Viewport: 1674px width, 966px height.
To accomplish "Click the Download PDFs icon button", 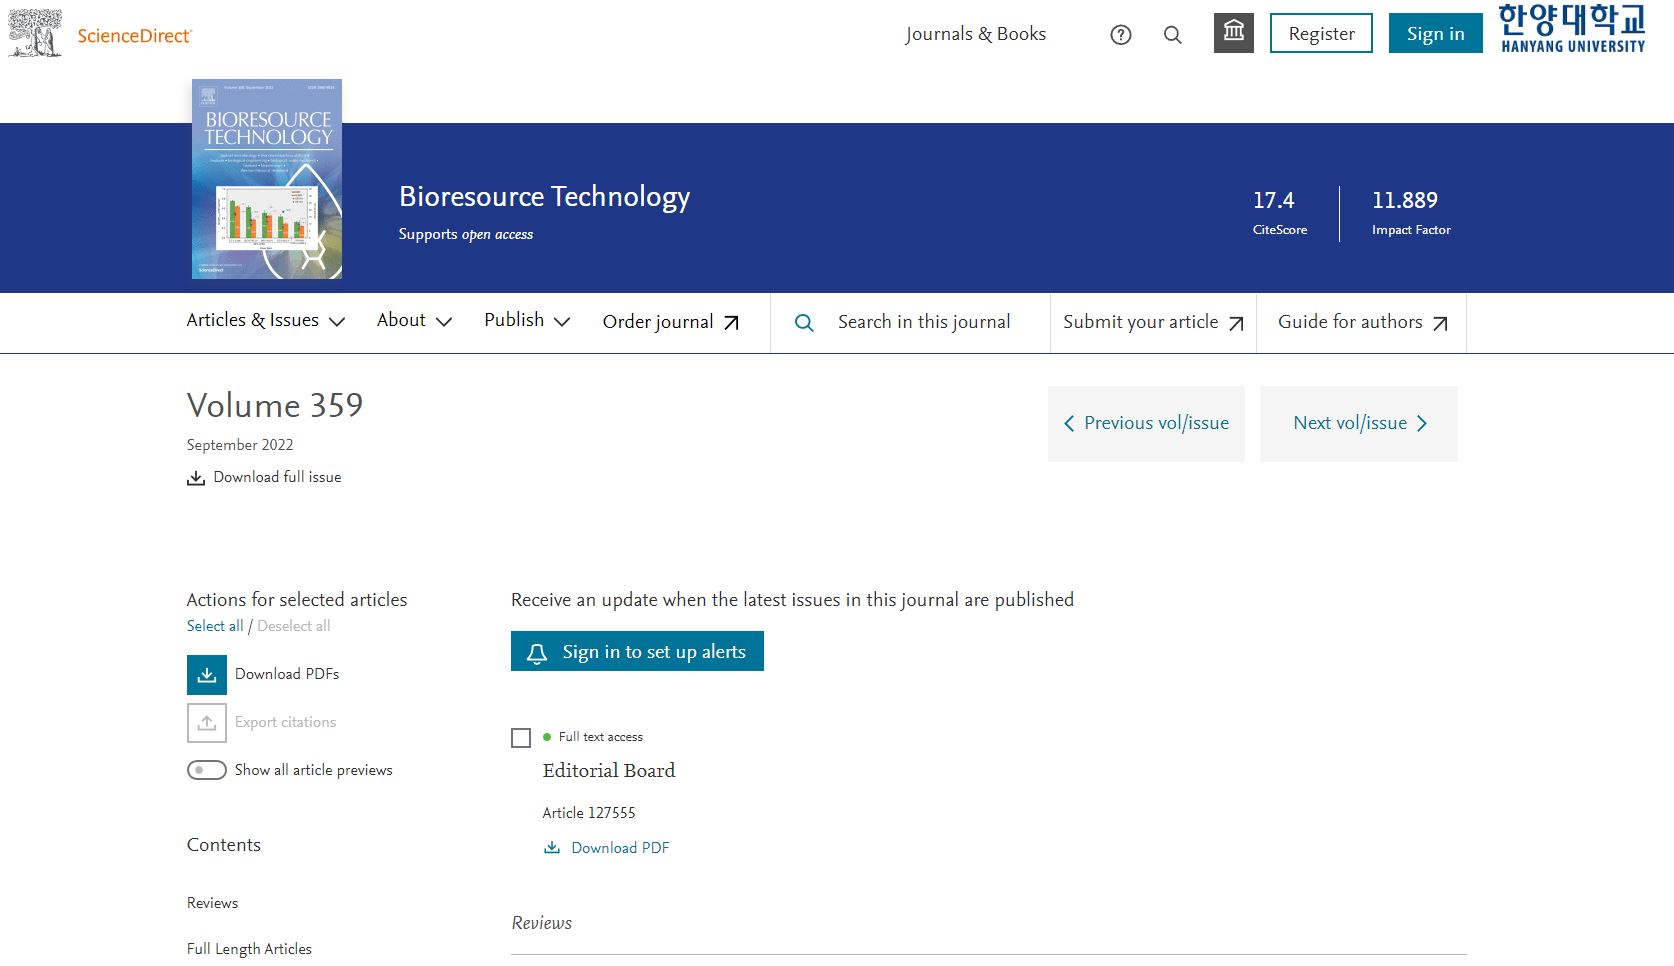I will point(207,675).
